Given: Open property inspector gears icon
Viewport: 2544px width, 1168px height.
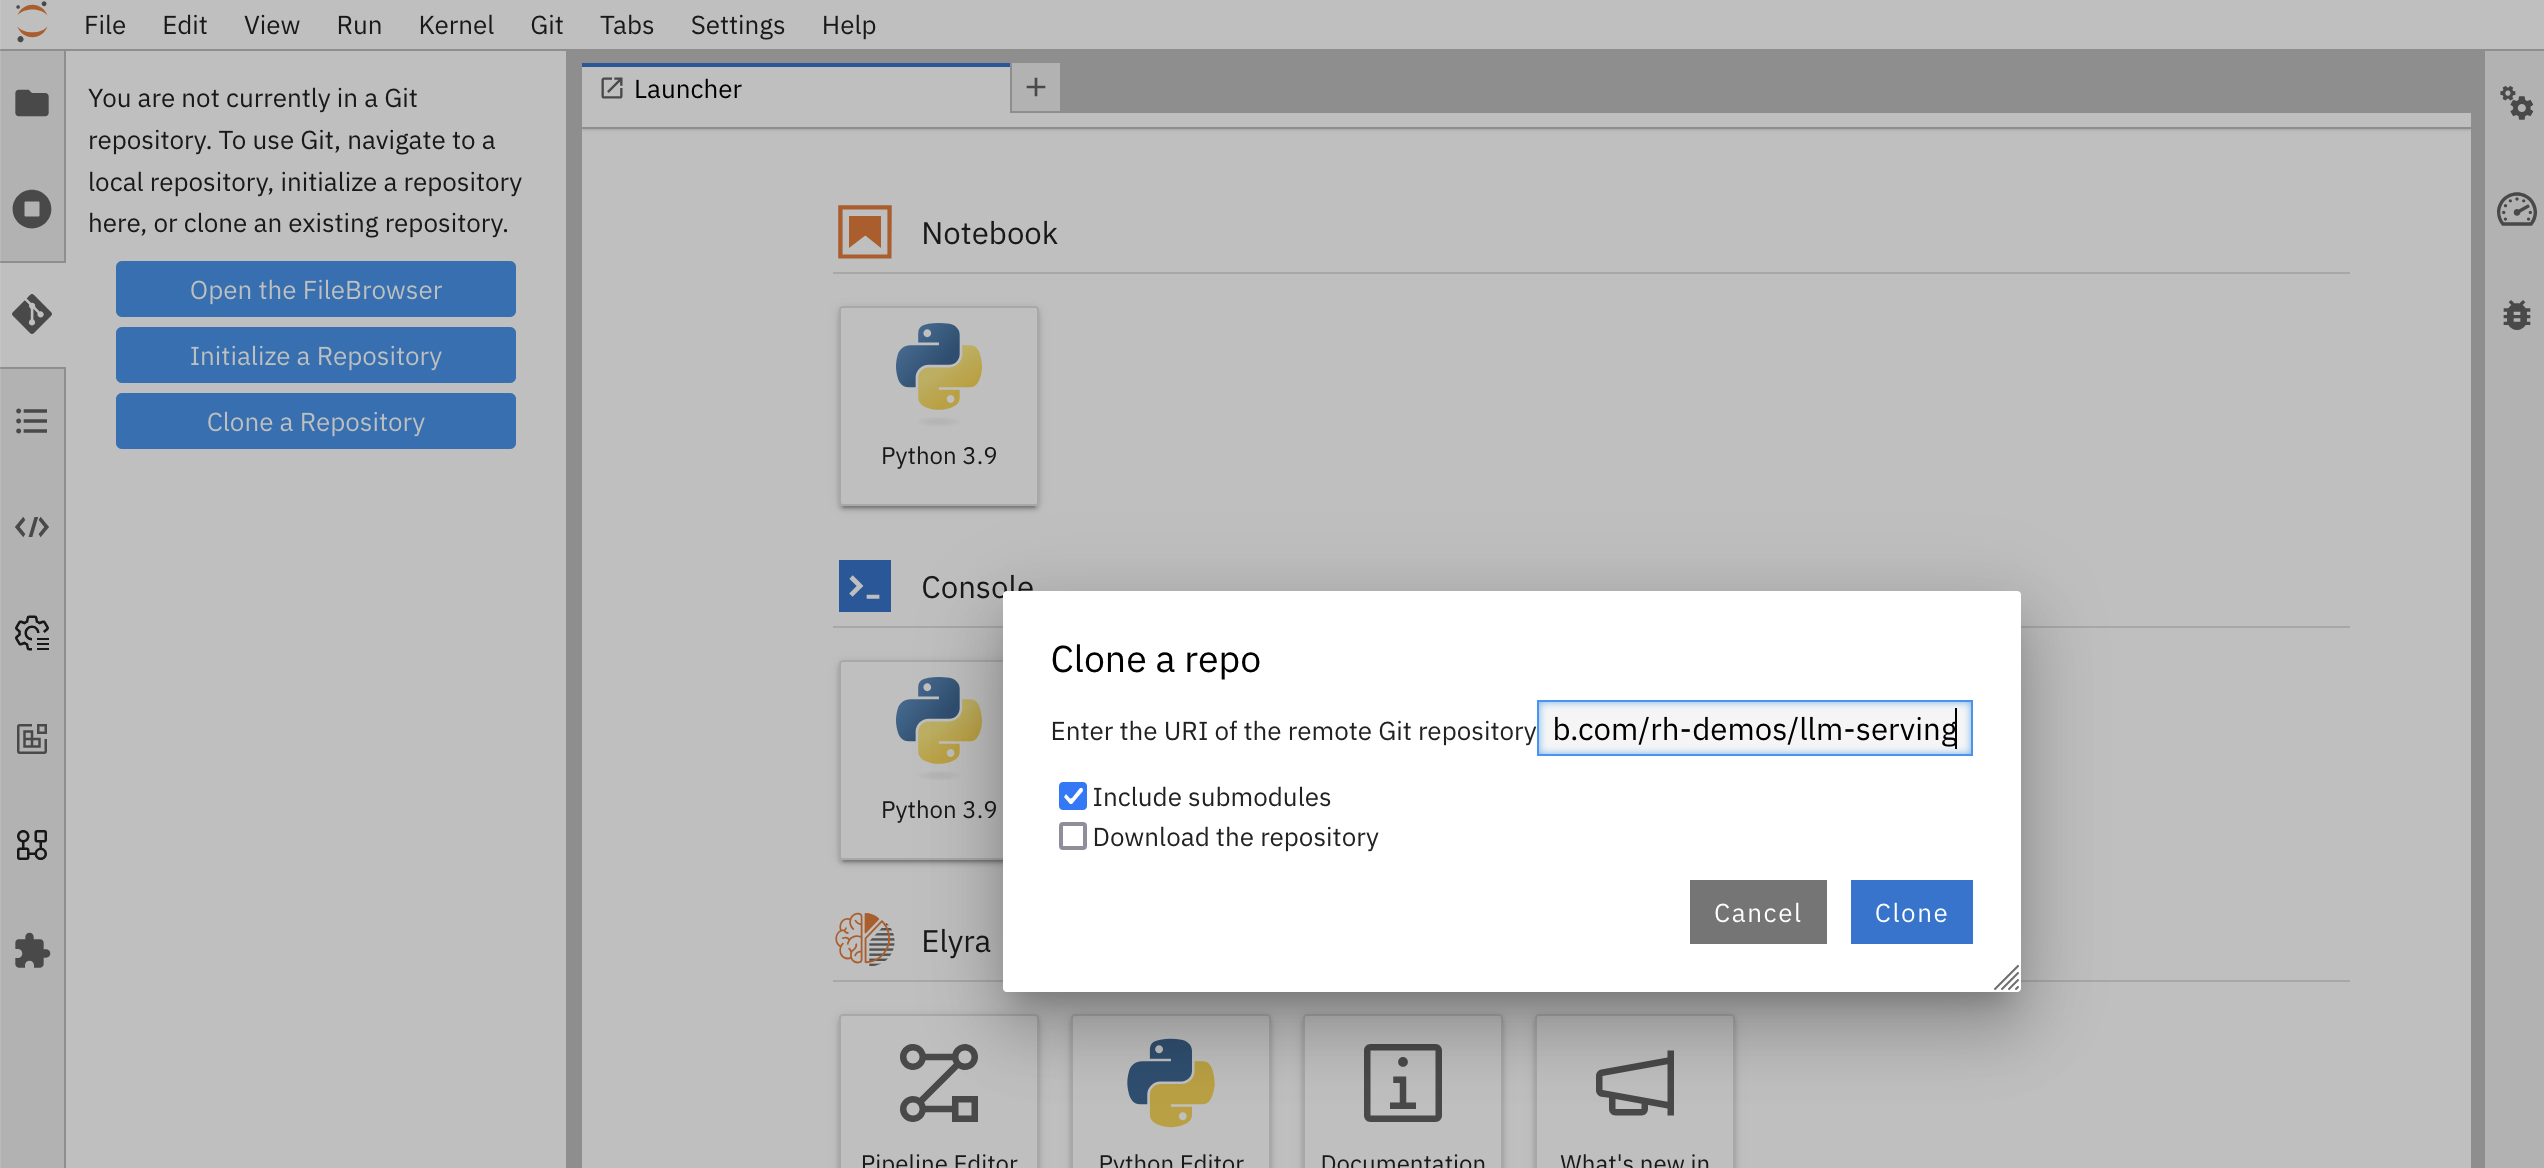Looking at the screenshot, I should [x=2516, y=103].
